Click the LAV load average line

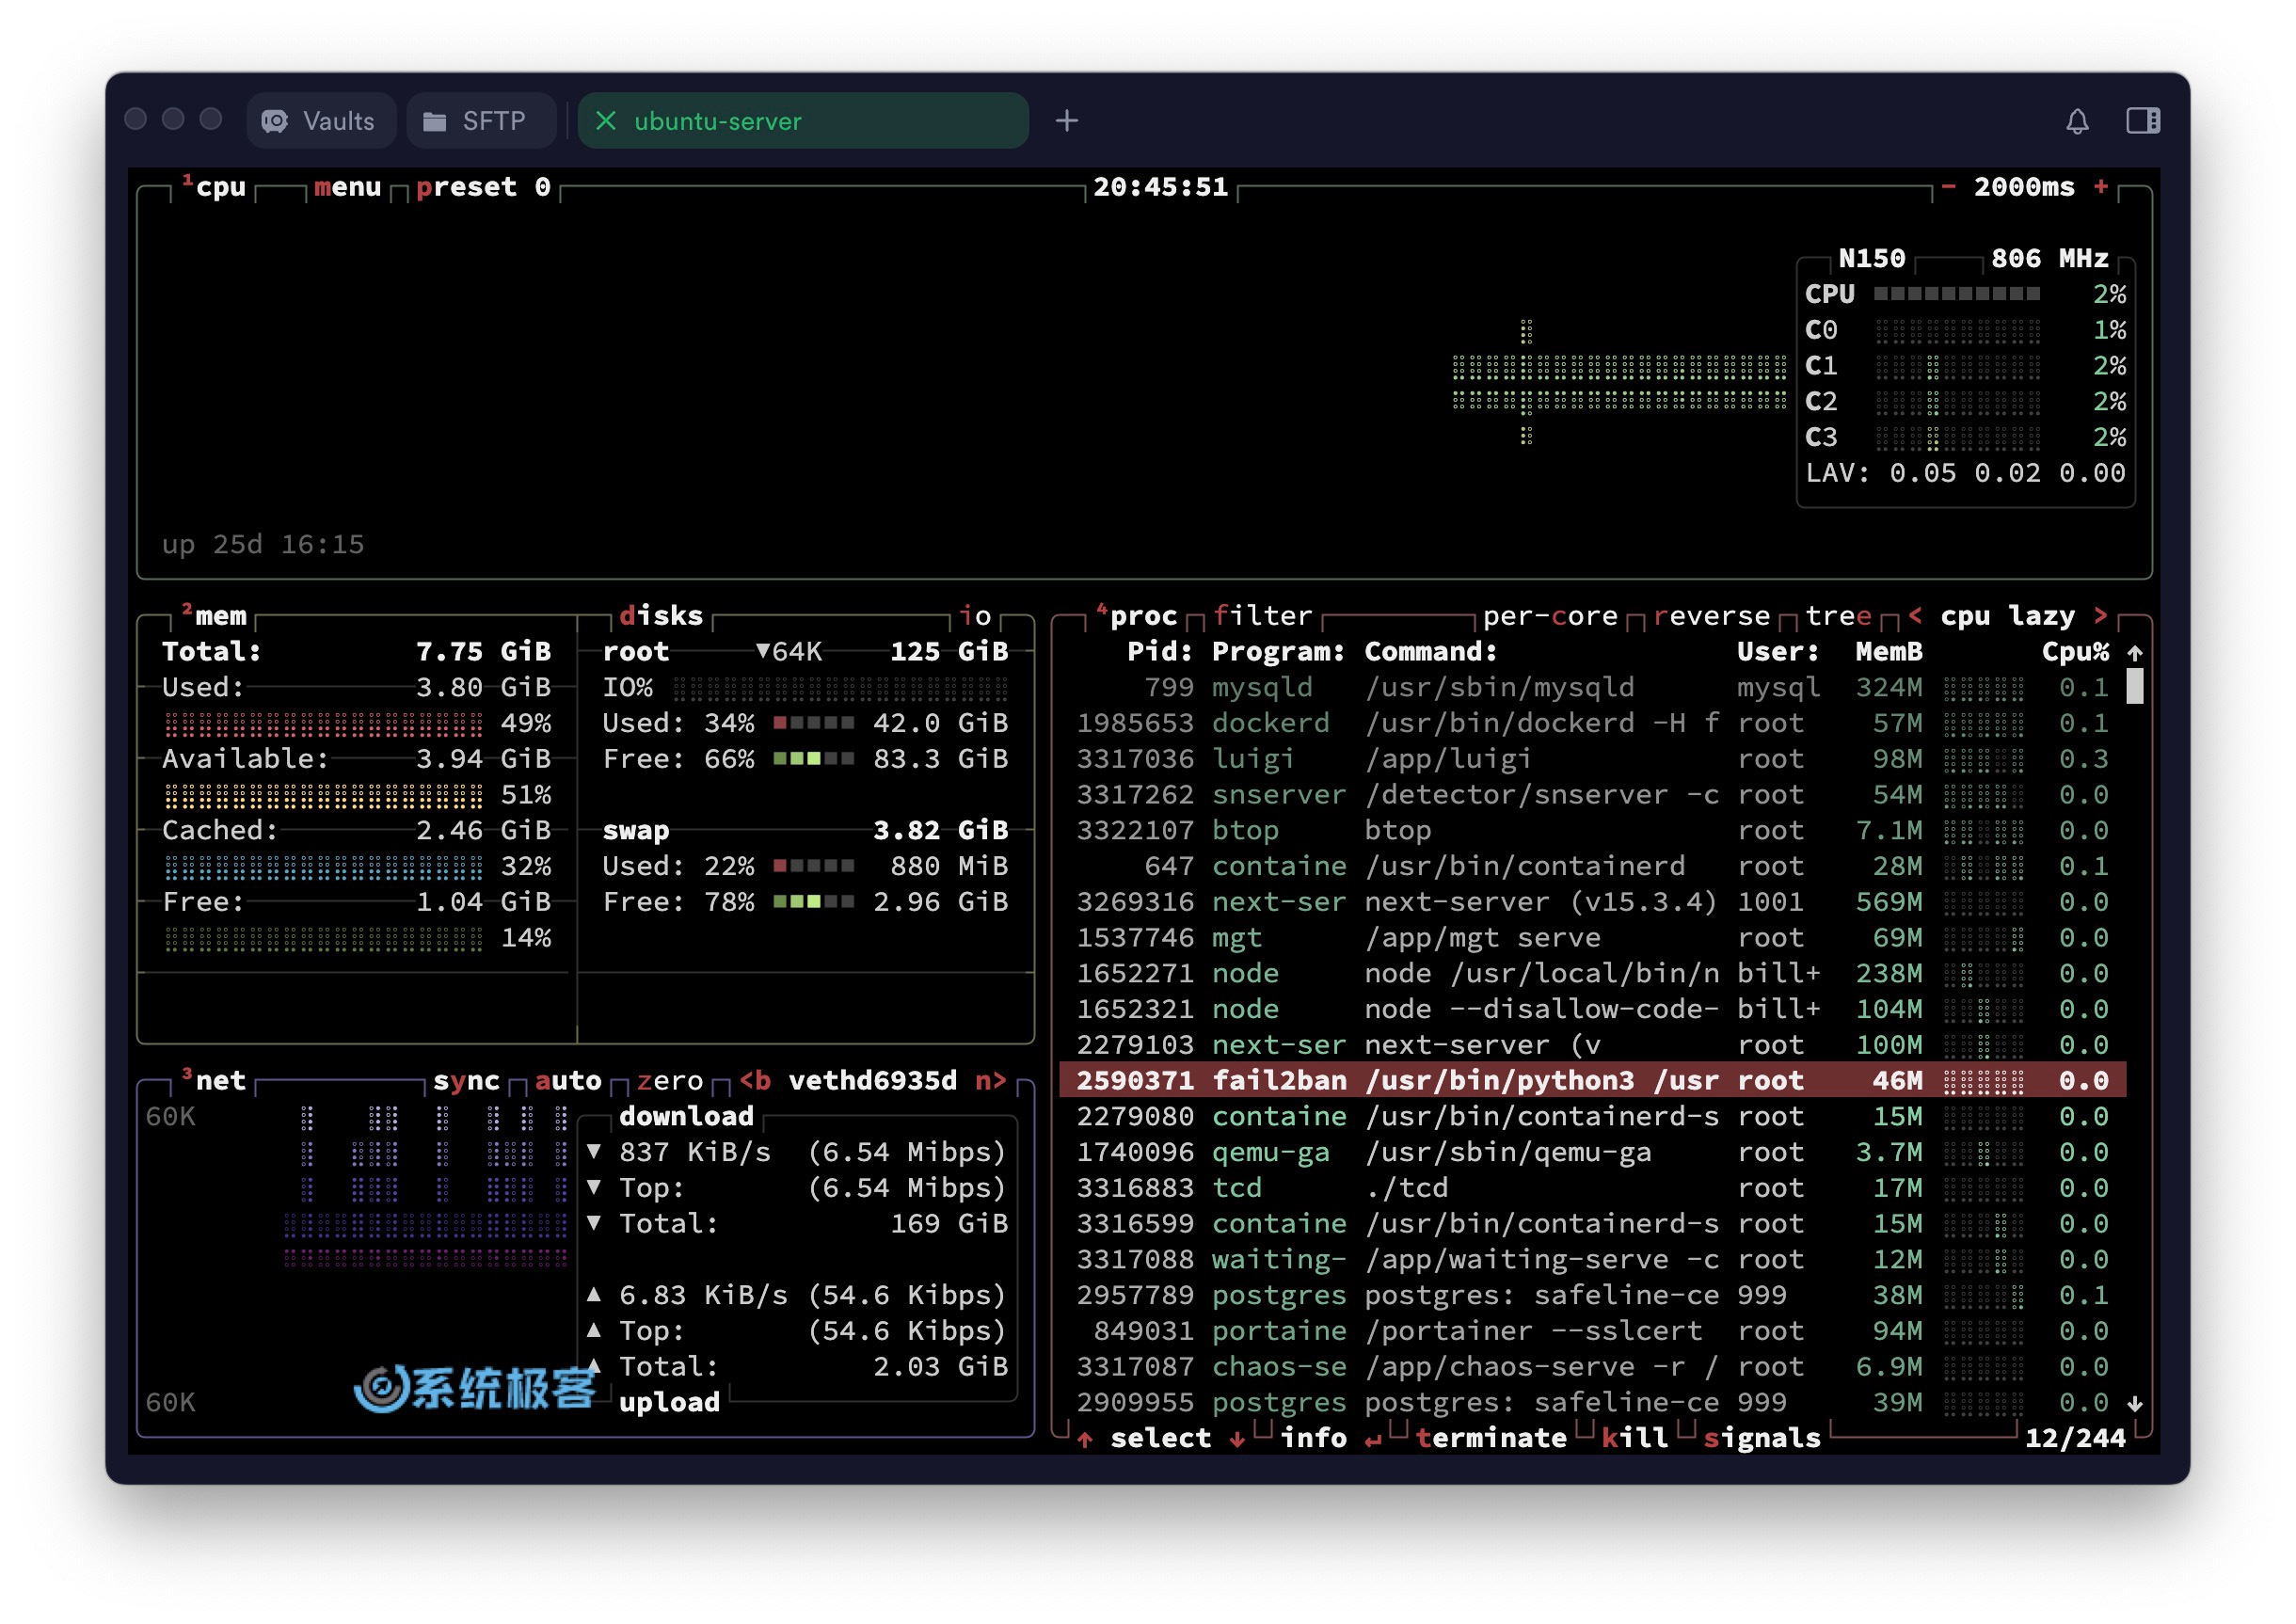tap(1965, 473)
